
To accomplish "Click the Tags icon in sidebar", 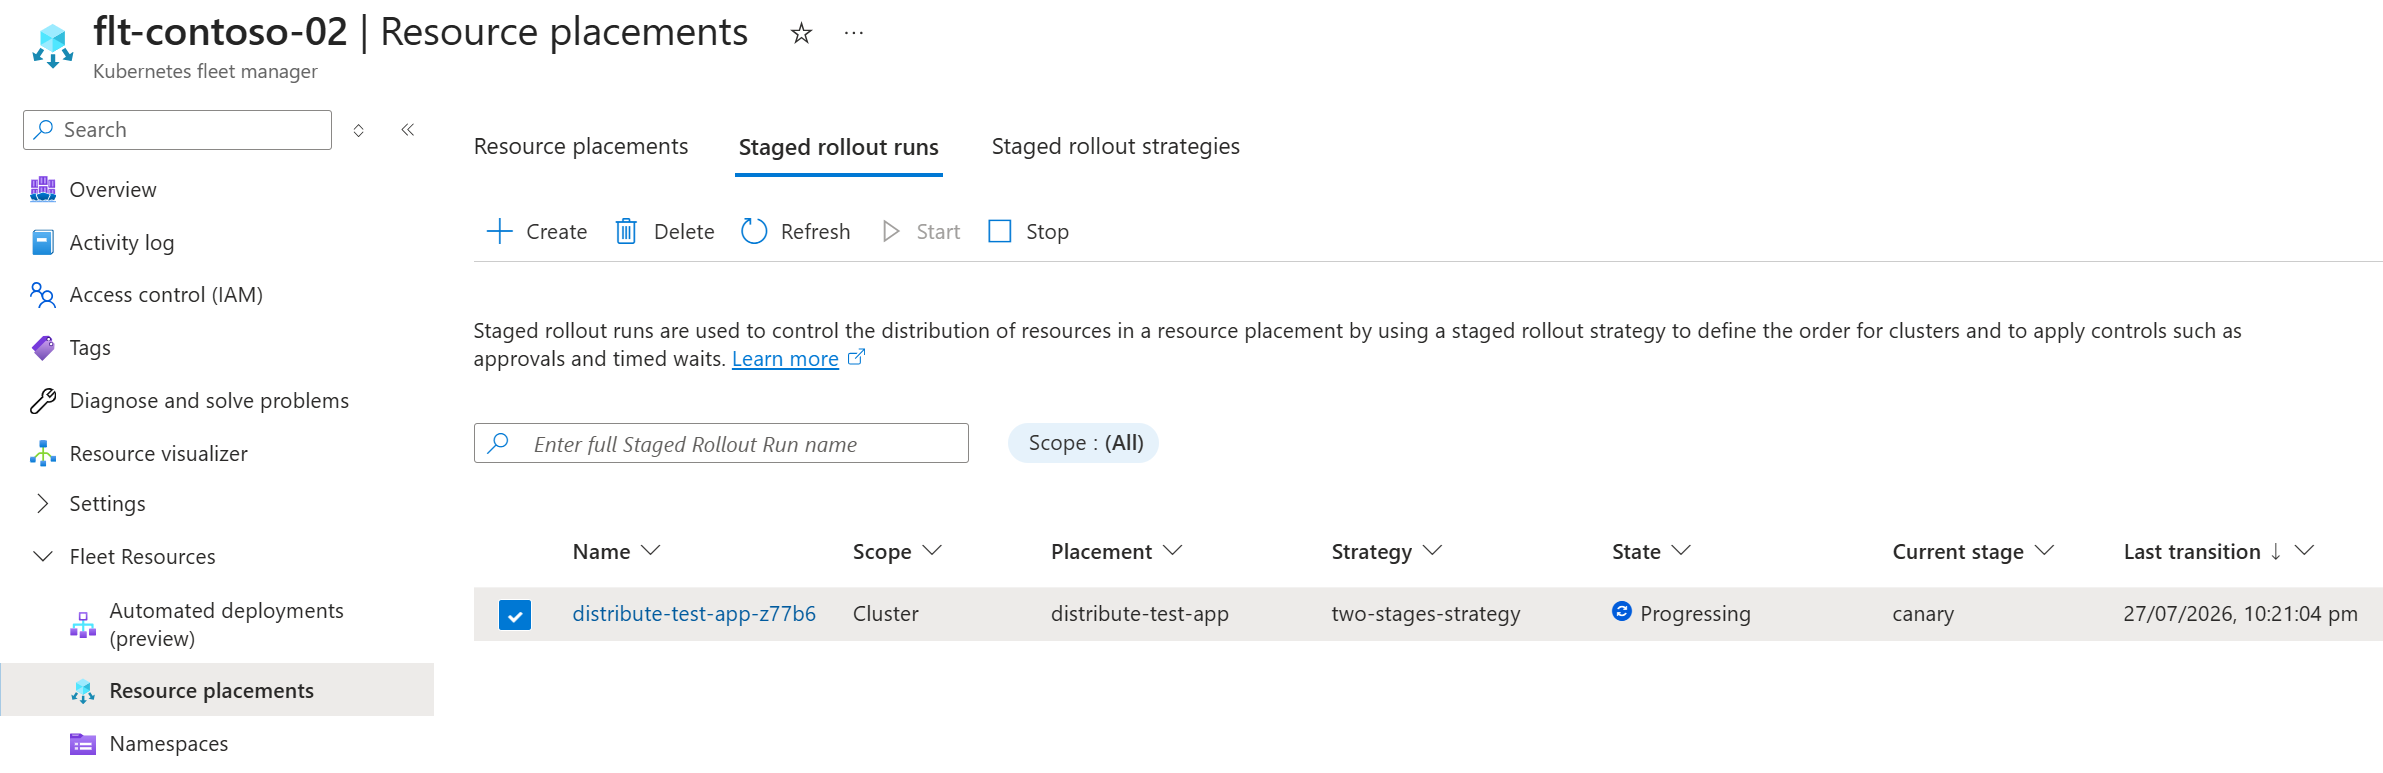I will 43,347.
